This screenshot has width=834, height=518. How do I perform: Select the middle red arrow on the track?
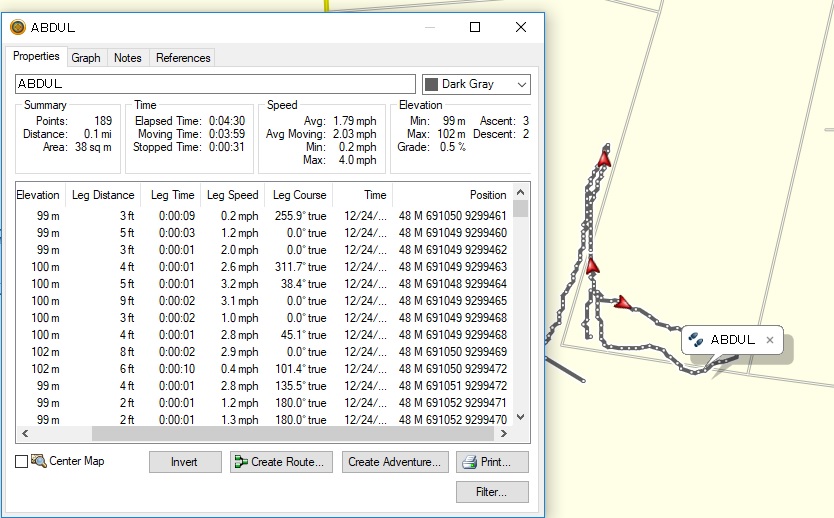[x=592, y=266]
